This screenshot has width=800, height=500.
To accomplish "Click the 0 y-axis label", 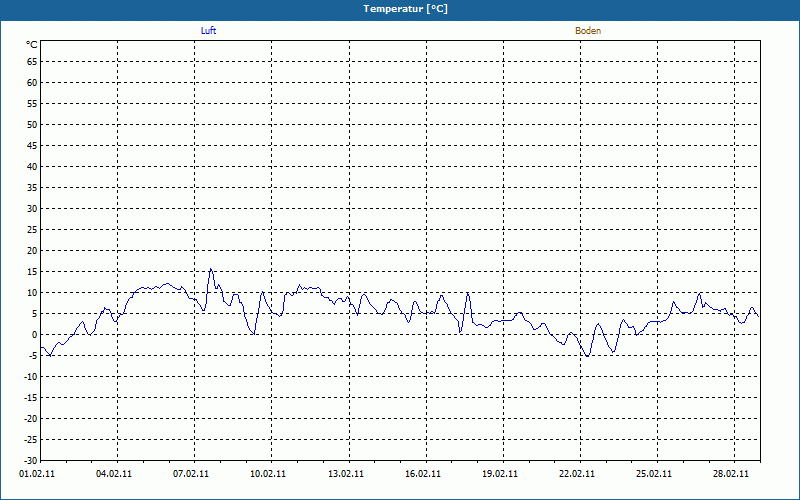I will coord(35,335).
